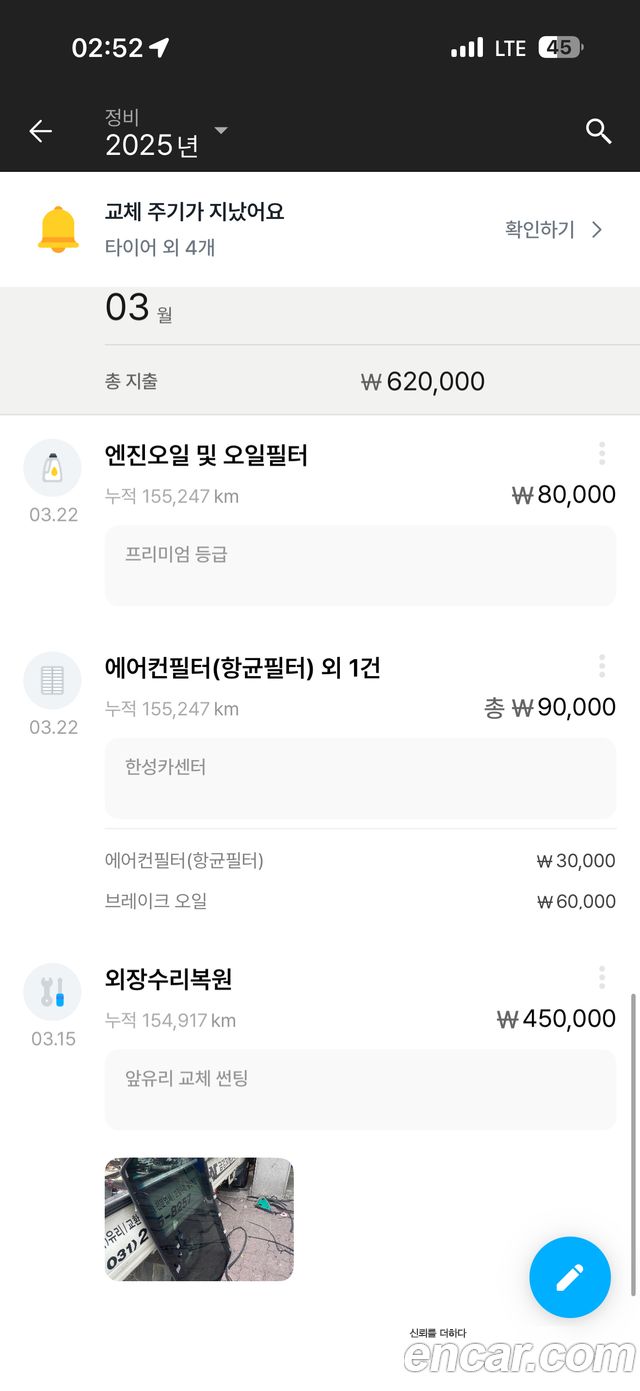Open the windshield replacement photo thumbnail

[x=199, y=1219]
